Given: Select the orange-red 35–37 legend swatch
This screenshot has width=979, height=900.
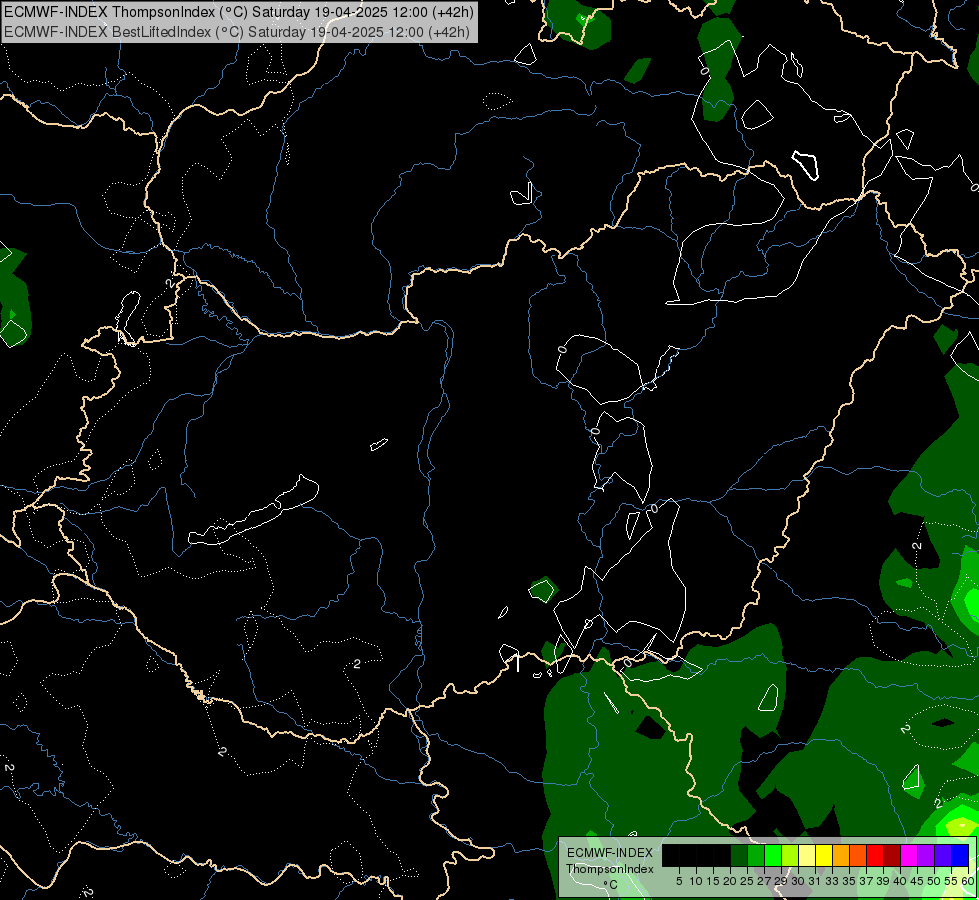Looking at the screenshot, I should pos(858,855).
